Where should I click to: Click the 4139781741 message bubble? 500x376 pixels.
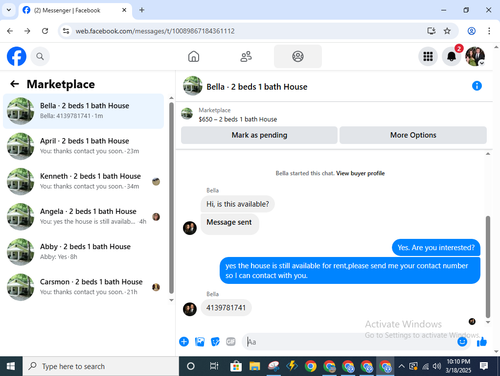click(x=226, y=308)
